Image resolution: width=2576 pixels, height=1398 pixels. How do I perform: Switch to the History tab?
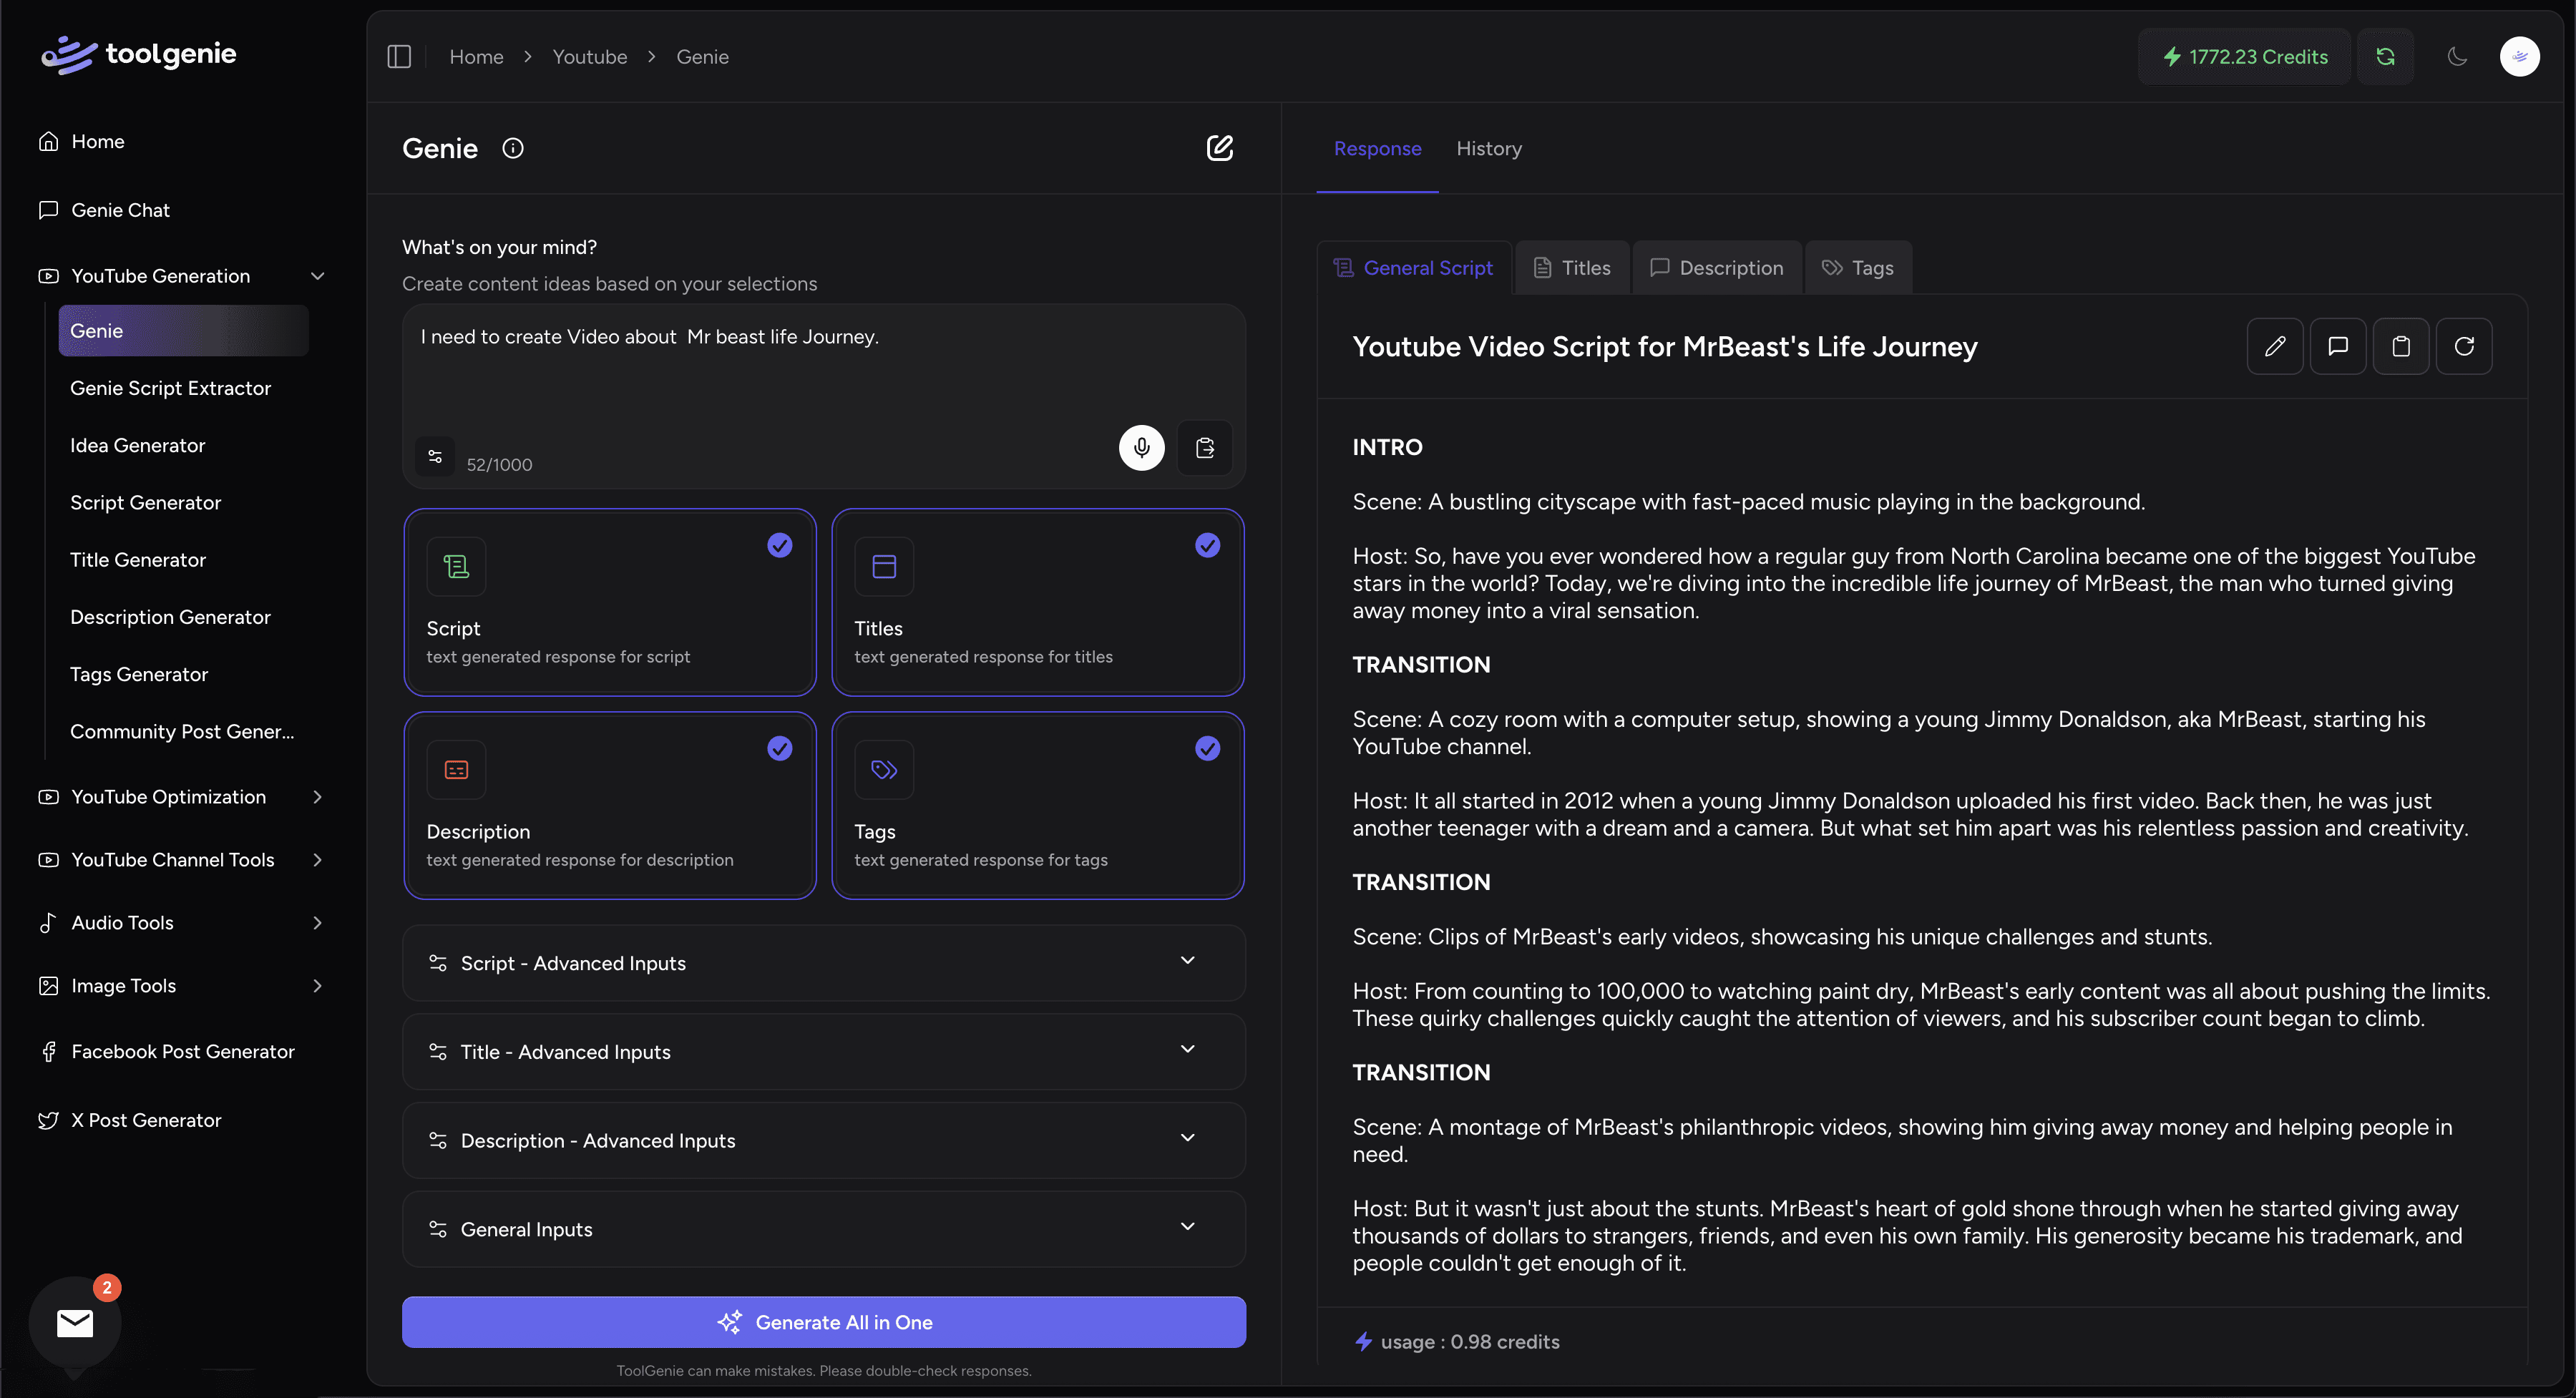(x=1489, y=149)
